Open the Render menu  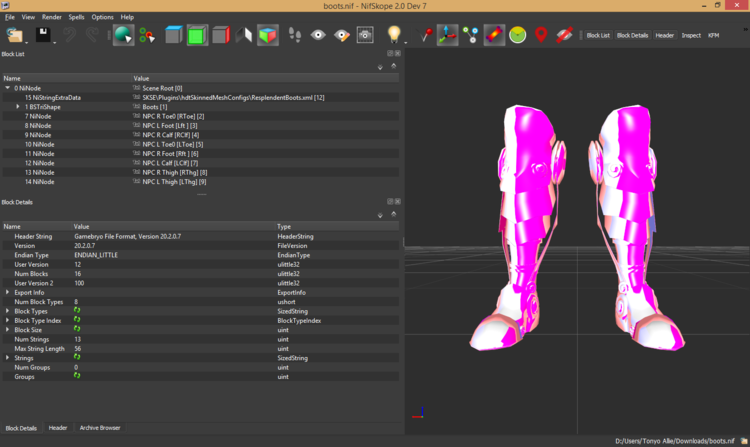tap(52, 17)
